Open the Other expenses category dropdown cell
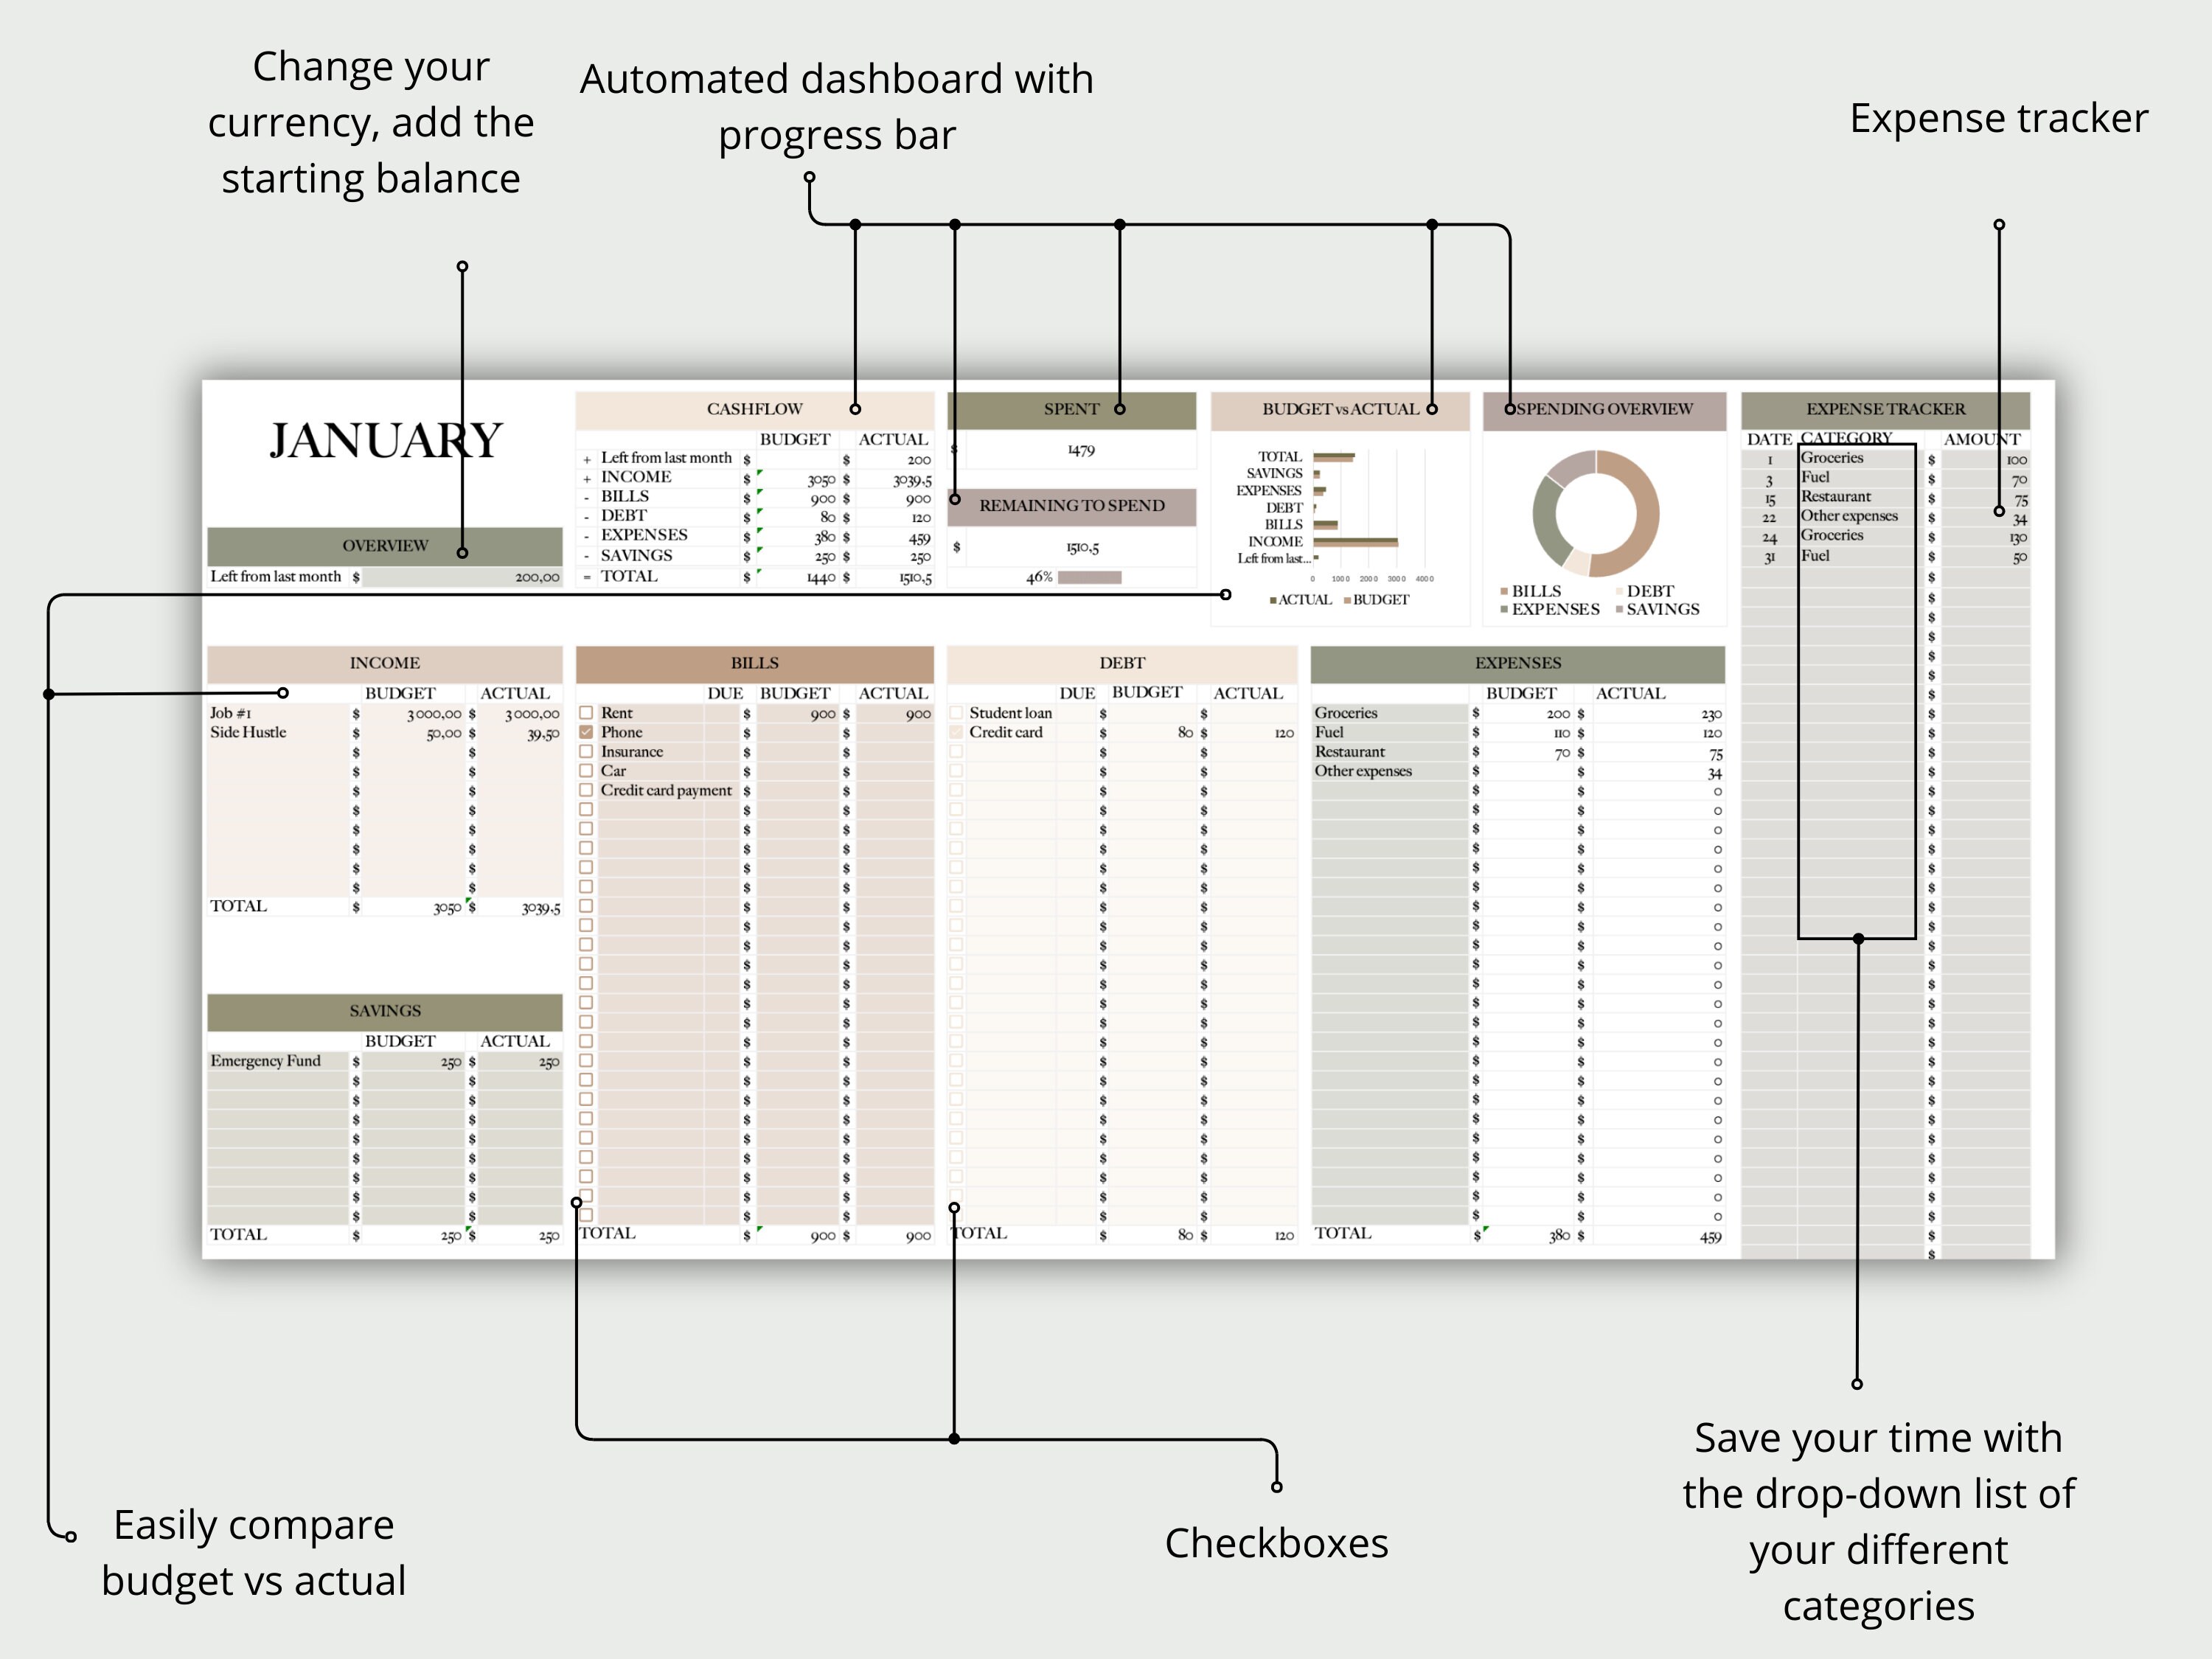2212x1659 pixels. [1857, 516]
